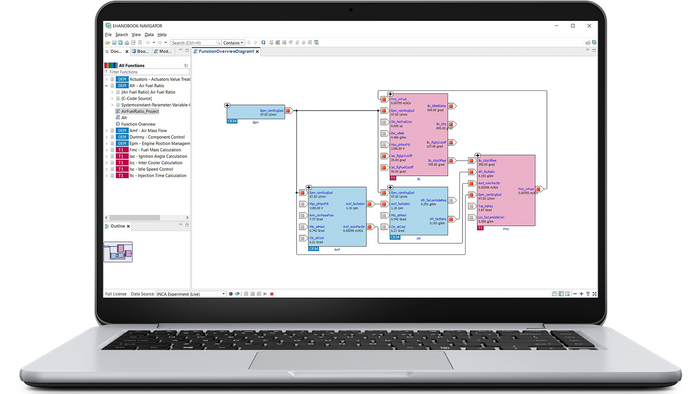Minimize the left navigation panel

[x=181, y=51]
